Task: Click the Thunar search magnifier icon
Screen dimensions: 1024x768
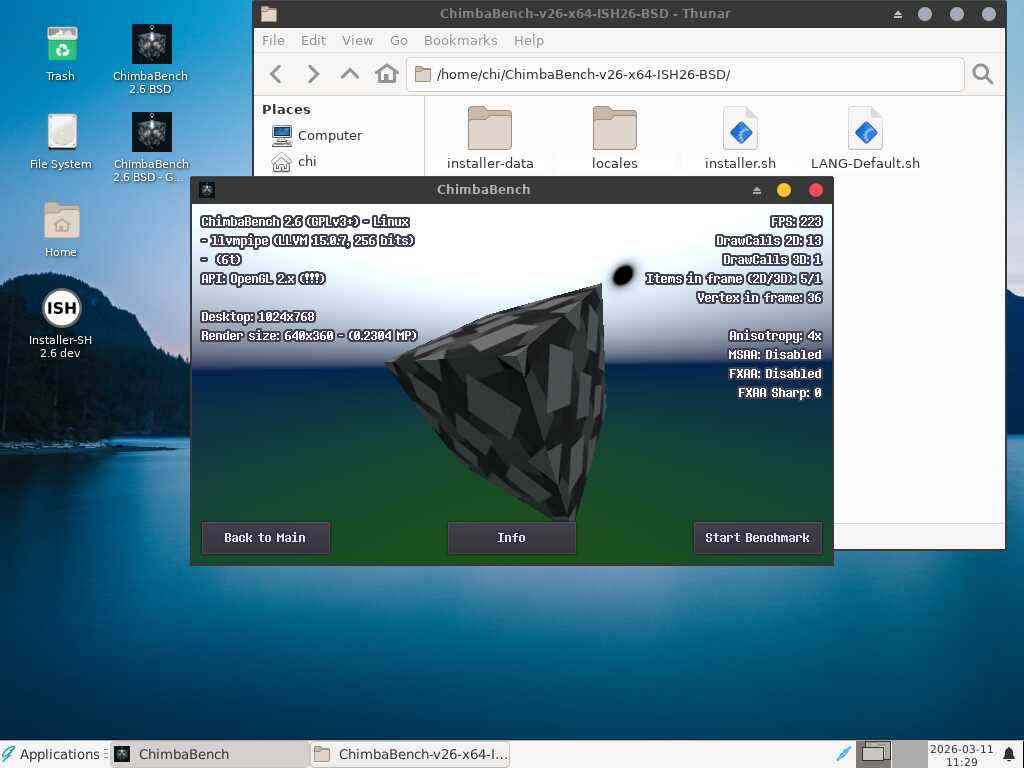Action: click(x=983, y=74)
